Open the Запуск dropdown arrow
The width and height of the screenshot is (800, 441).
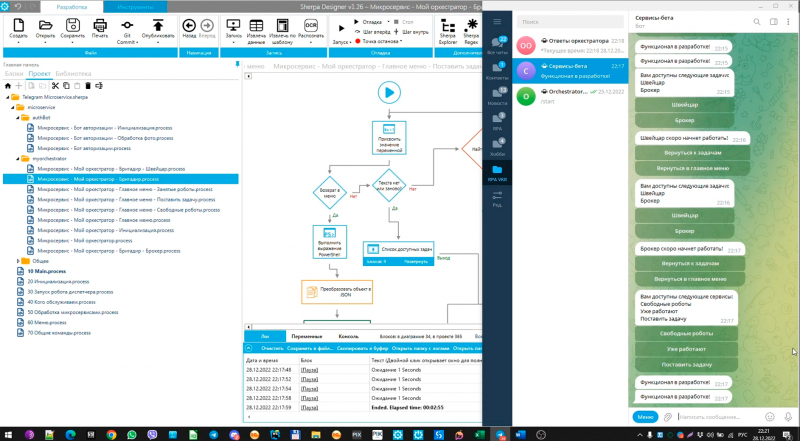point(351,43)
